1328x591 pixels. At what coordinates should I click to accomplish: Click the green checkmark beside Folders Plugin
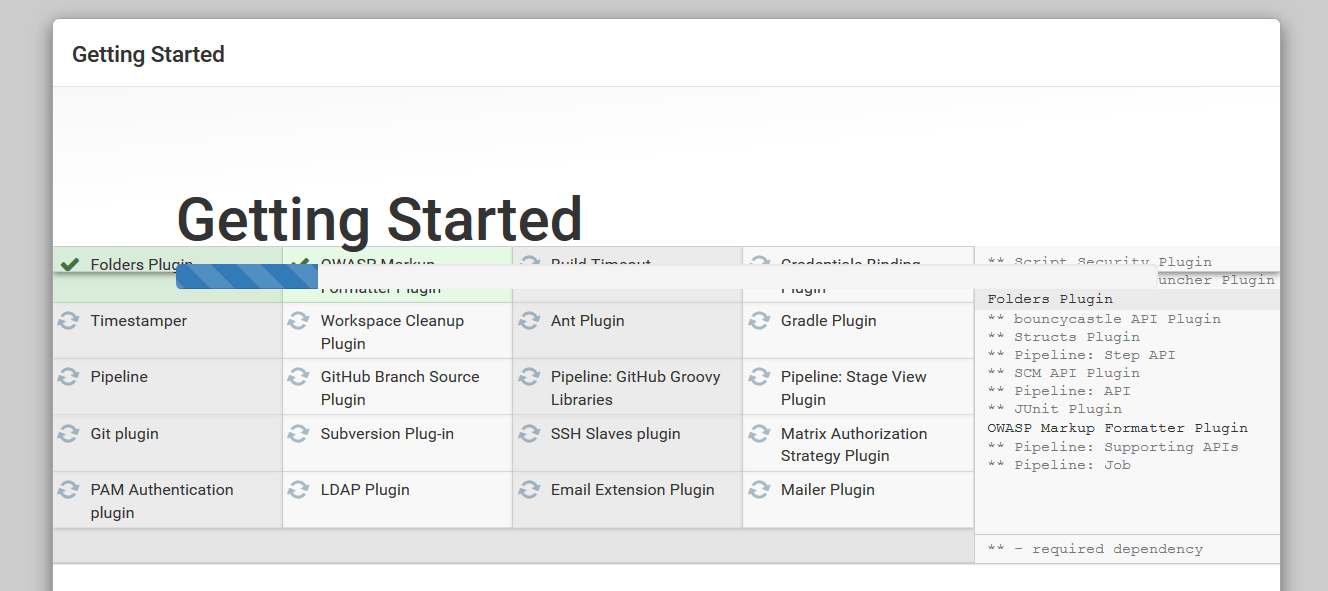click(x=68, y=264)
